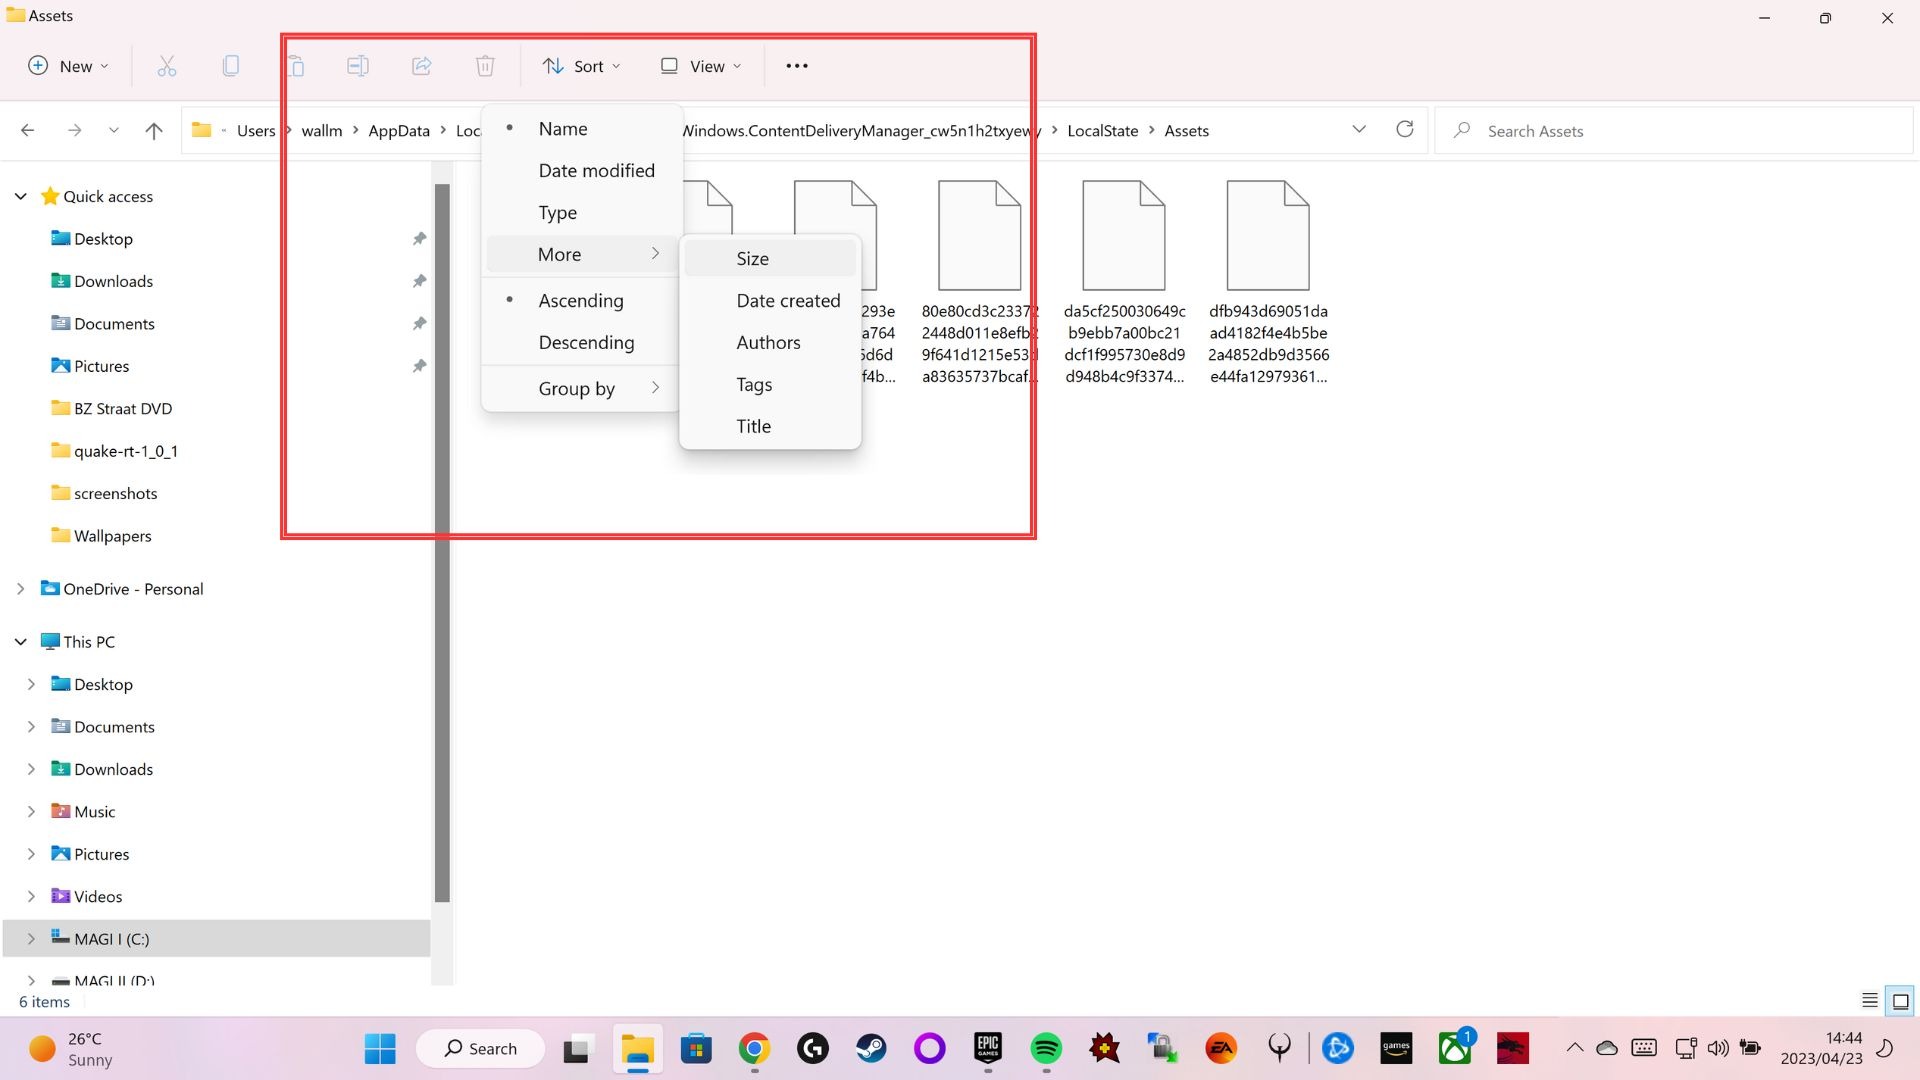Click the Cut icon on the toolbar
The width and height of the screenshot is (1920, 1080).
tap(166, 65)
